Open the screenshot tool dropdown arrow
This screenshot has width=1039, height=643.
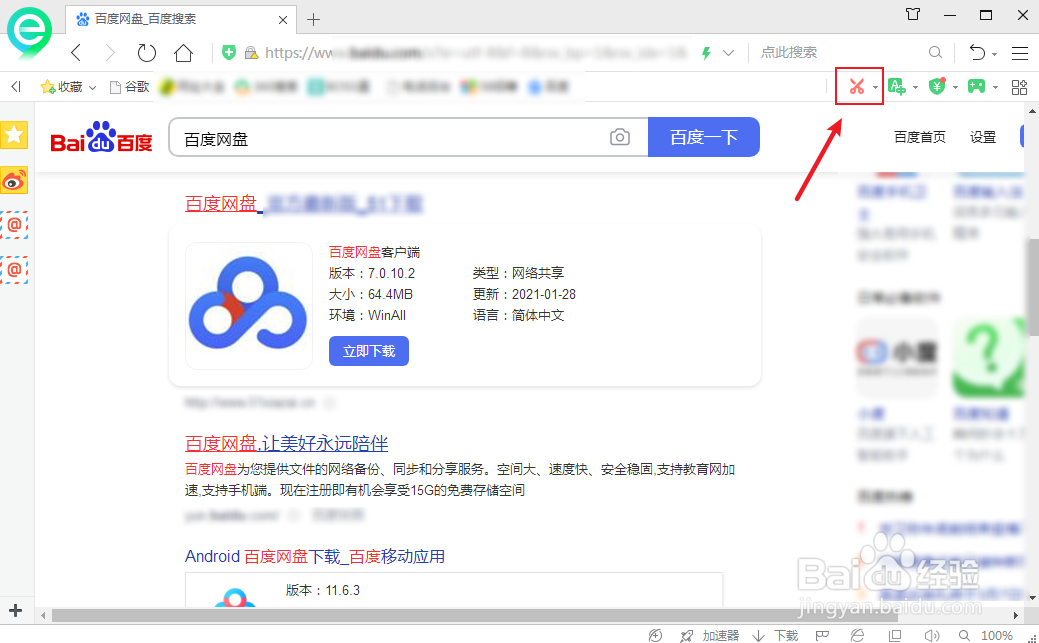875,88
